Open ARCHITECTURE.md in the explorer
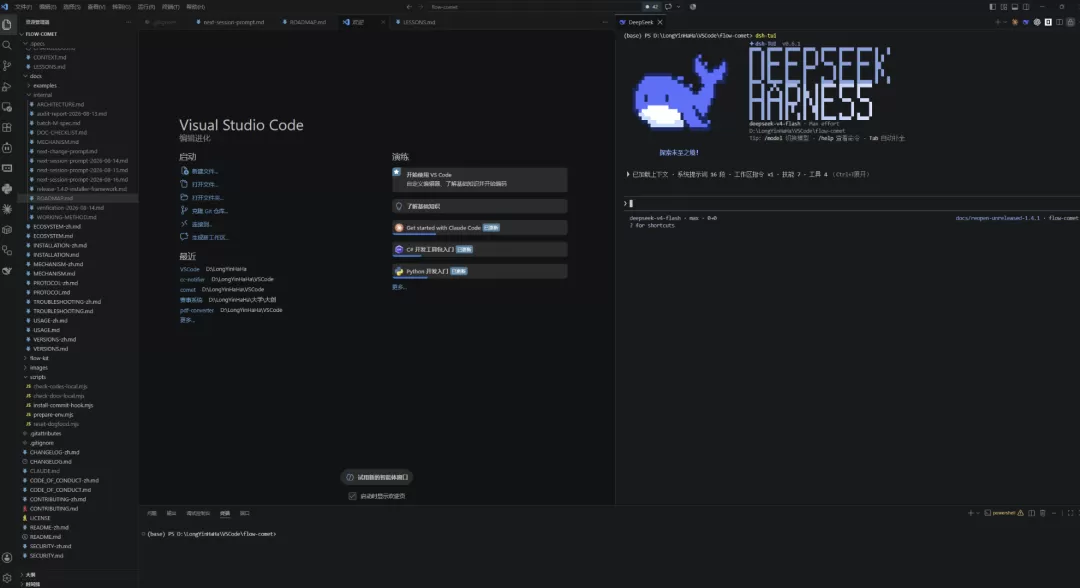 click(60, 105)
